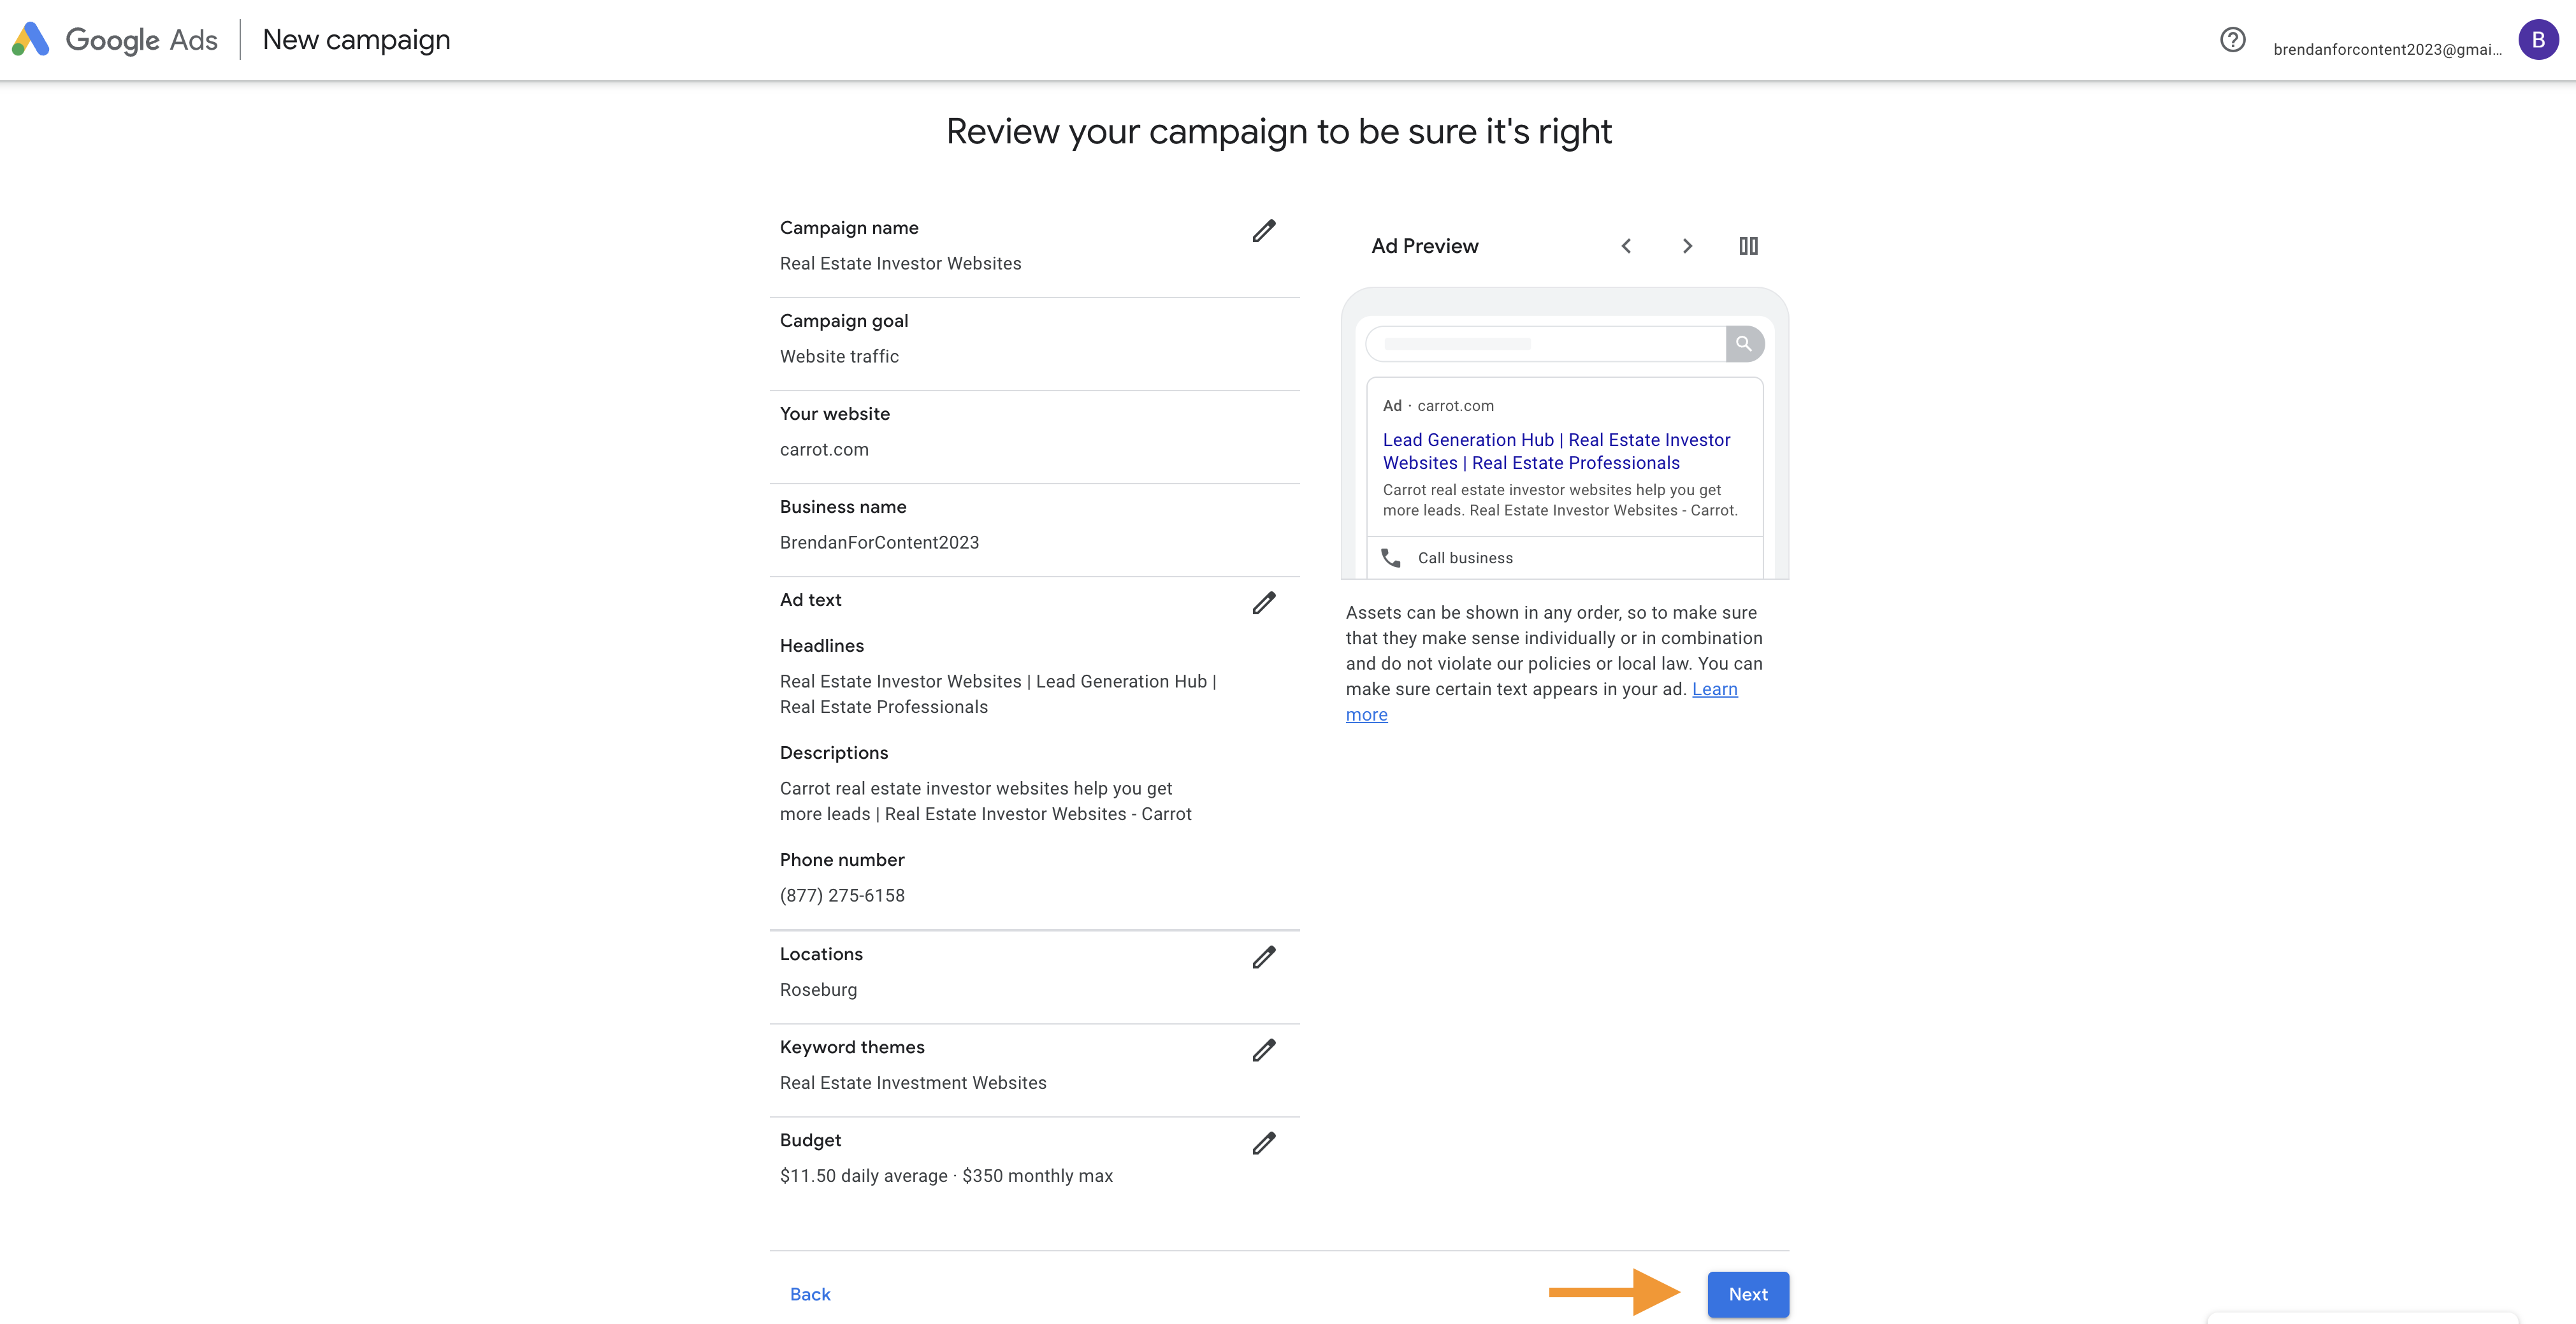Click the search magnifier in ad preview

[1744, 344]
